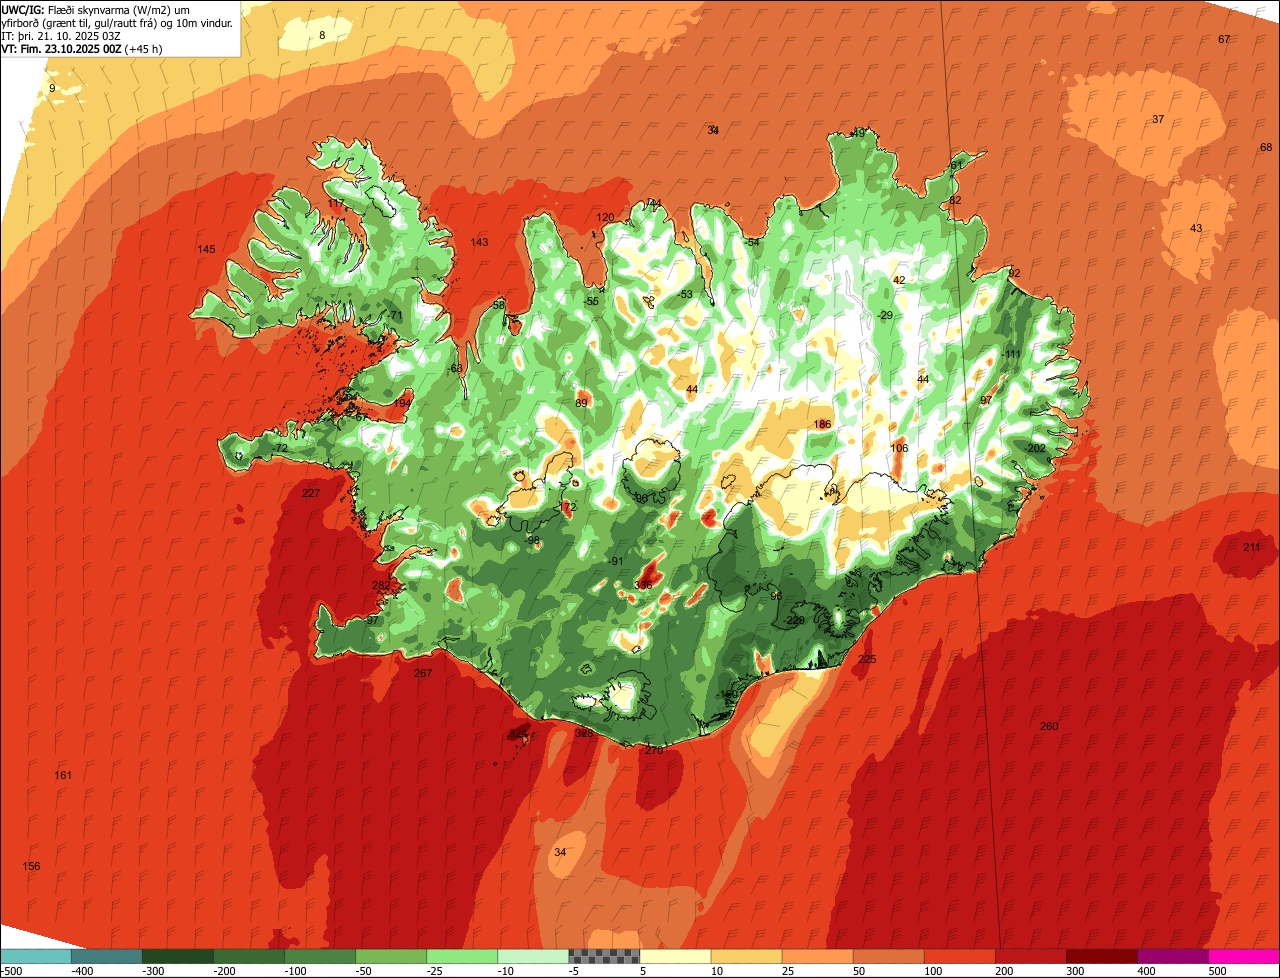Image resolution: width=1280 pixels, height=978 pixels.
Task: Click the value 37 on the northeast light patch
Action: pyautogui.click(x=1158, y=119)
